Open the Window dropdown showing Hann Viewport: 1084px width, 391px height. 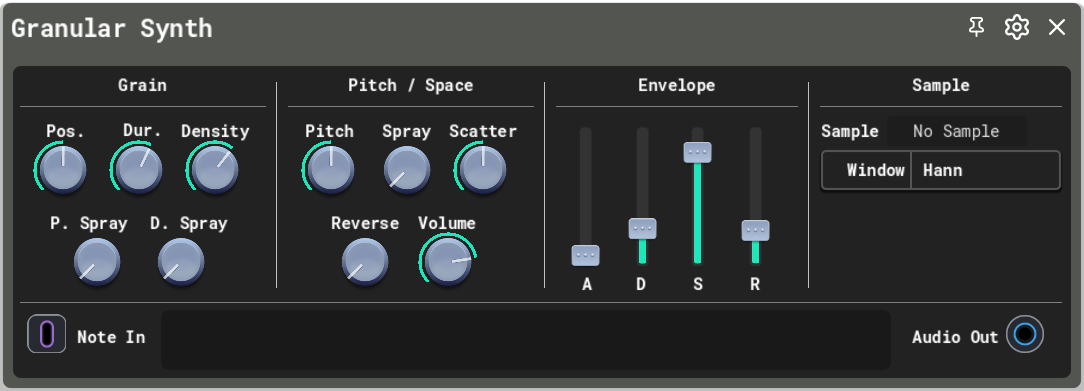[x=941, y=170]
